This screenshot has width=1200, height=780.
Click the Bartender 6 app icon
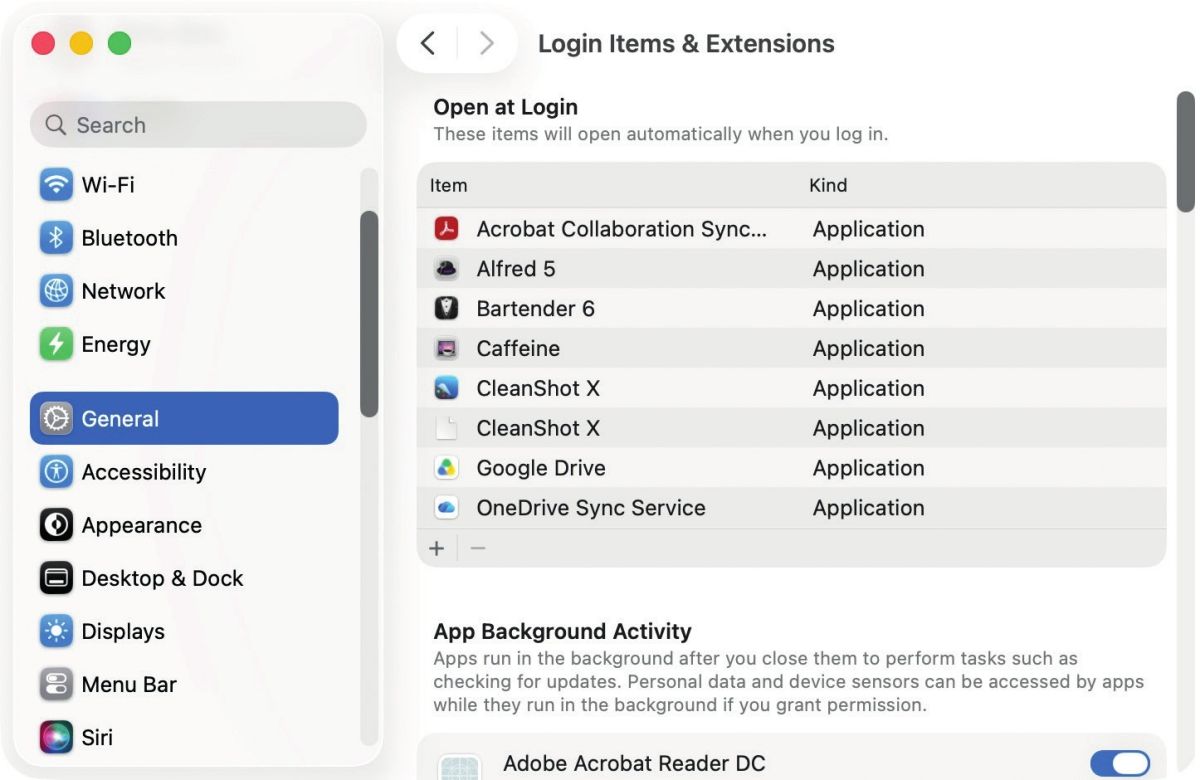click(x=446, y=309)
